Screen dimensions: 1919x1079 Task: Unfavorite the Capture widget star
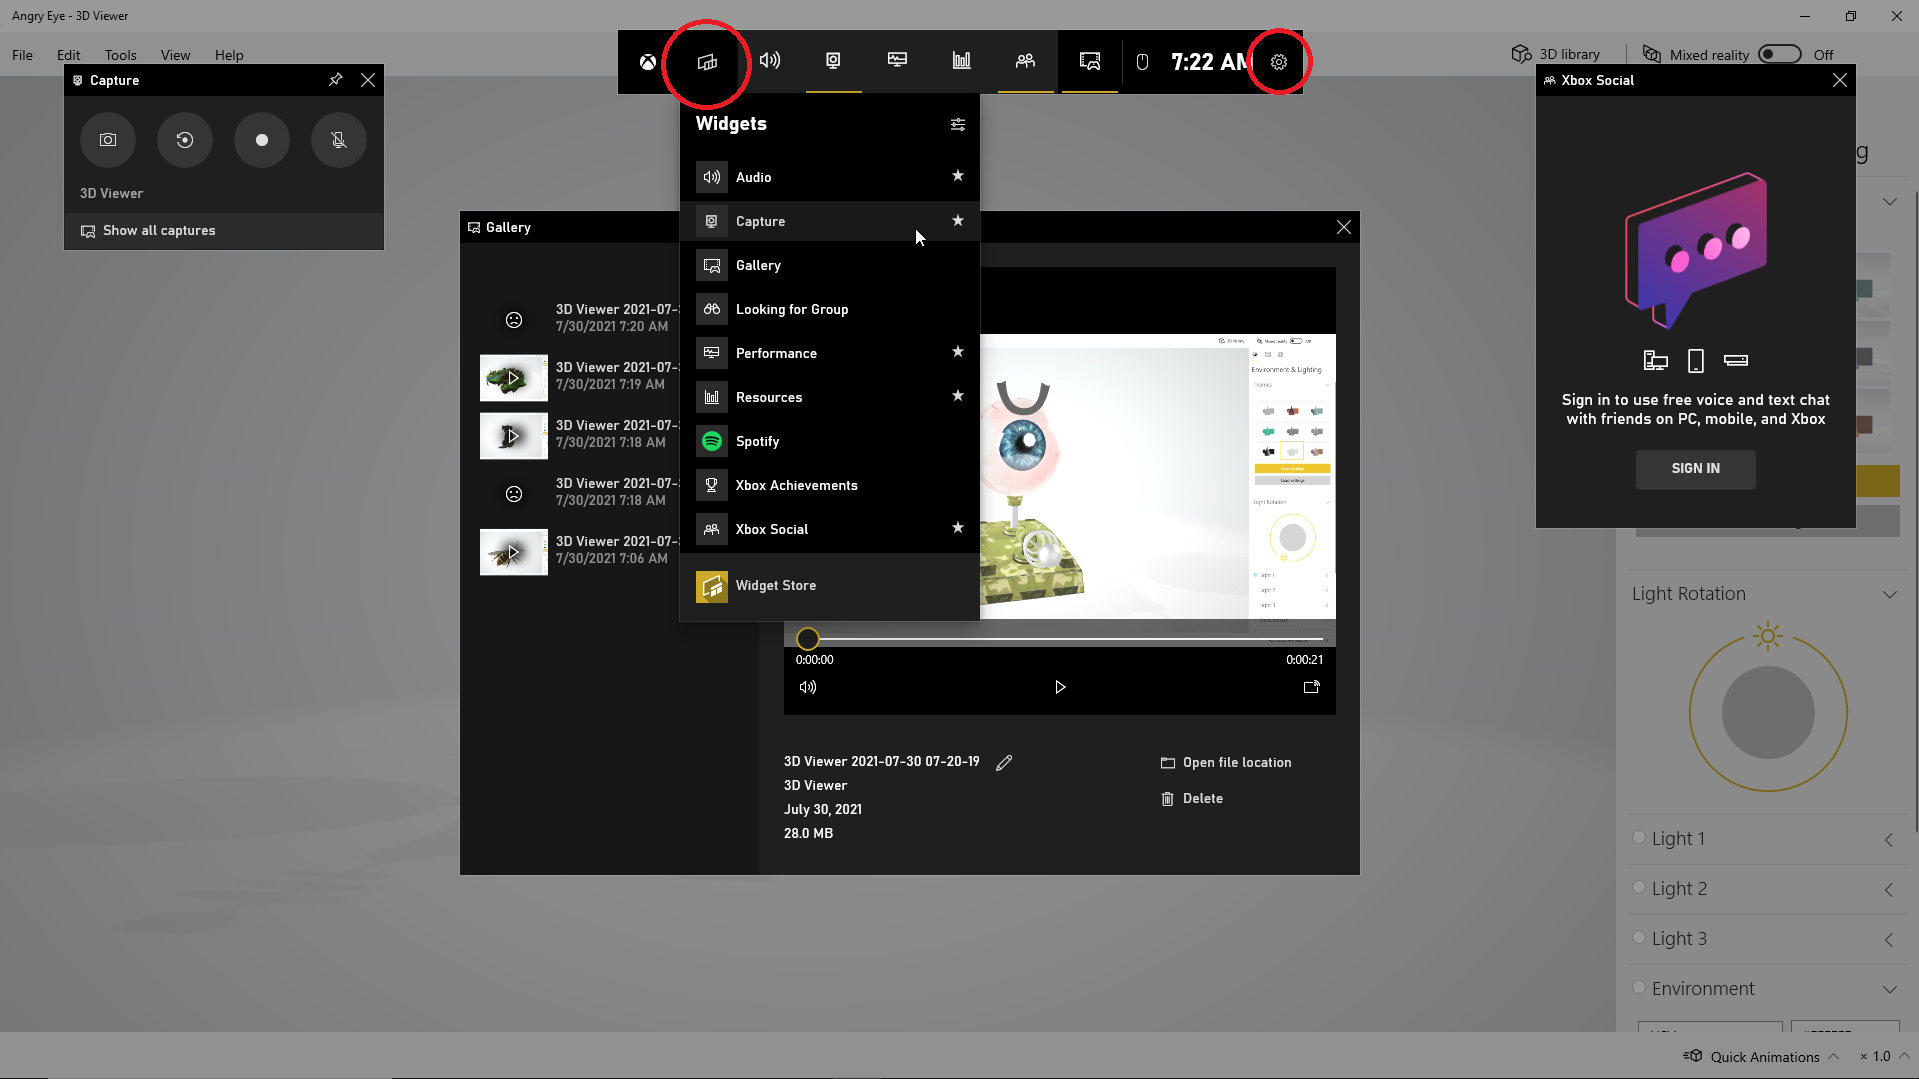pos(958,220)
